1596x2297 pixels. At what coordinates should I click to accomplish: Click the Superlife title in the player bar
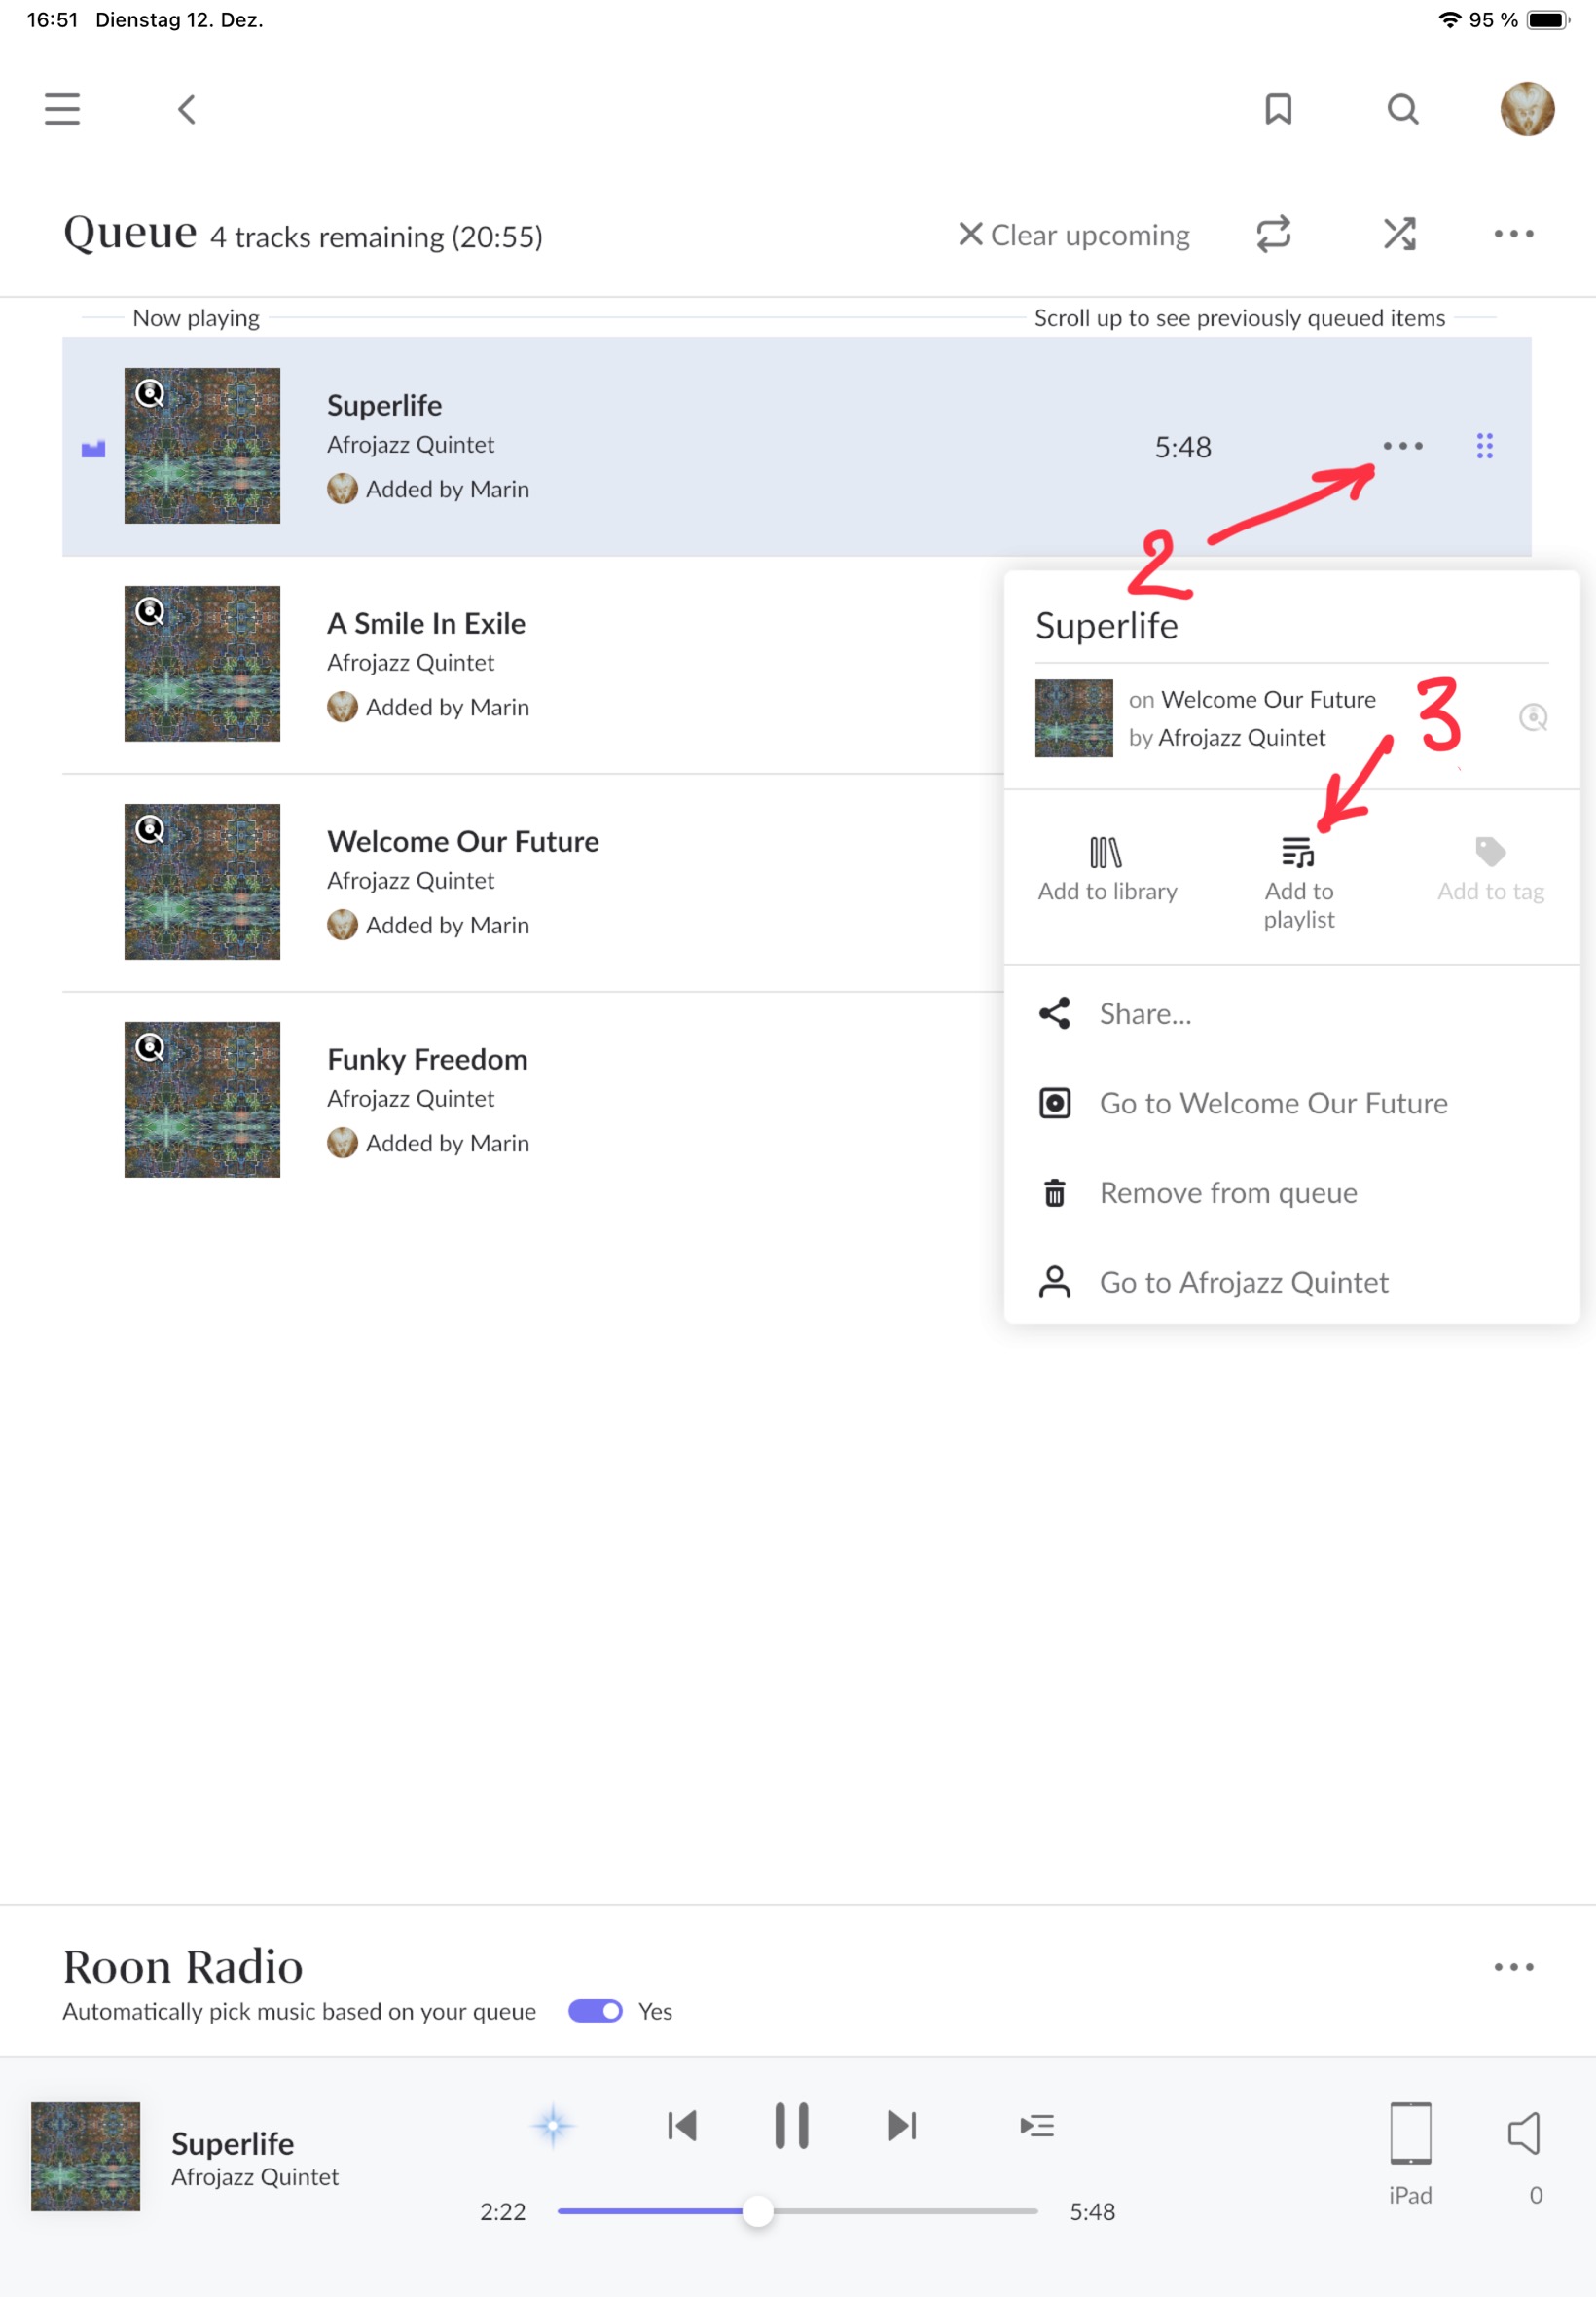pyautogui.click(x=233, y=2143)
